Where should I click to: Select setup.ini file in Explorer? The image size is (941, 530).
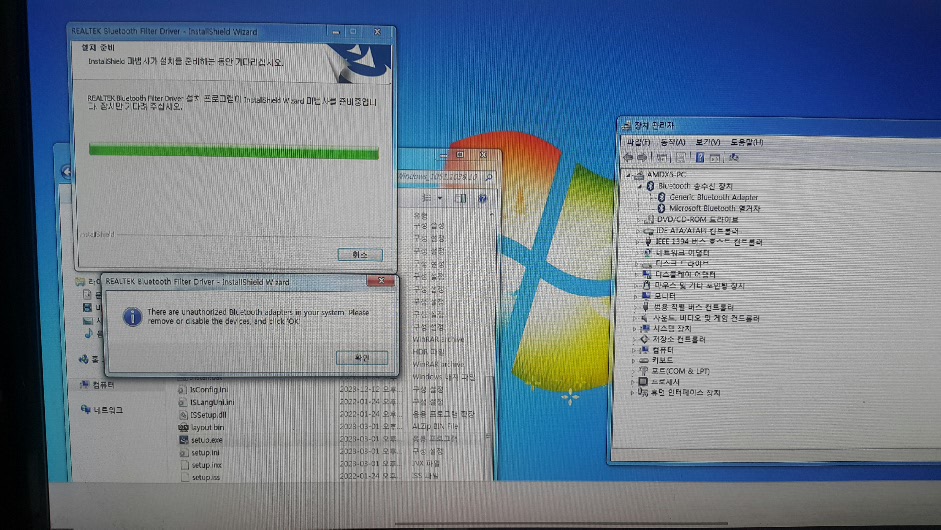(205, 453)
